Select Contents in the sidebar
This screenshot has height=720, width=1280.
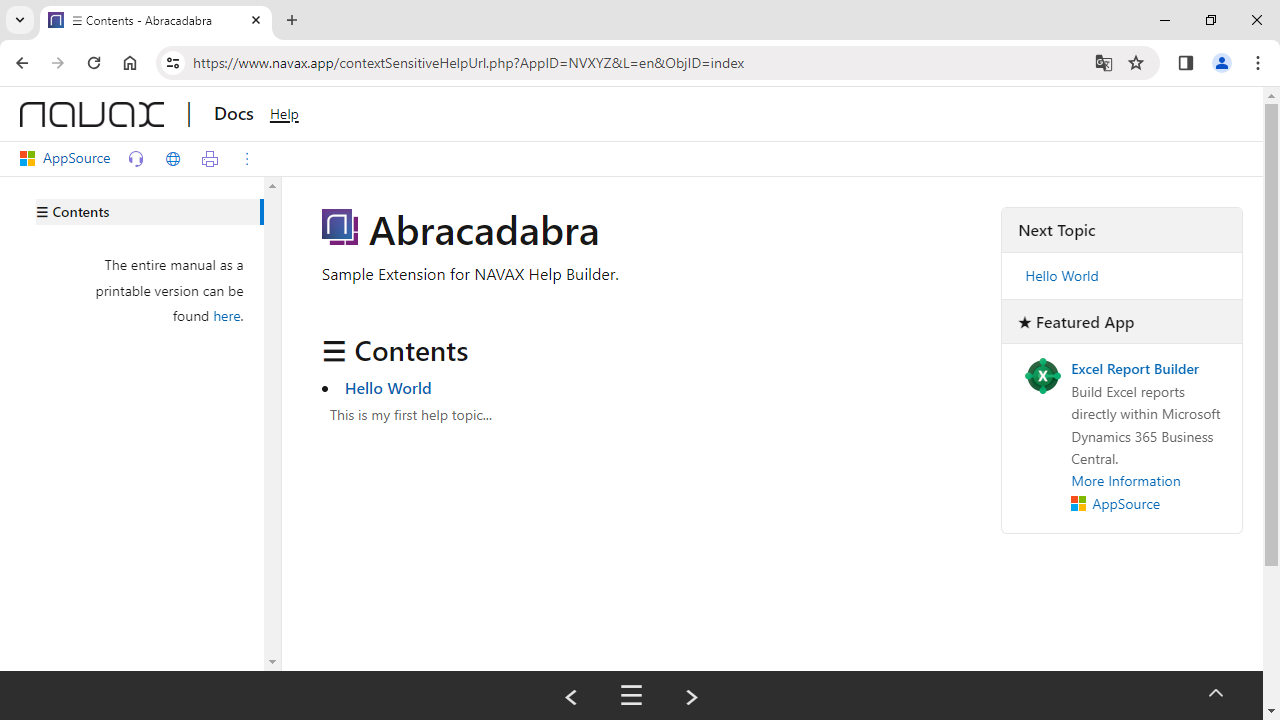[x=148, y=212]
